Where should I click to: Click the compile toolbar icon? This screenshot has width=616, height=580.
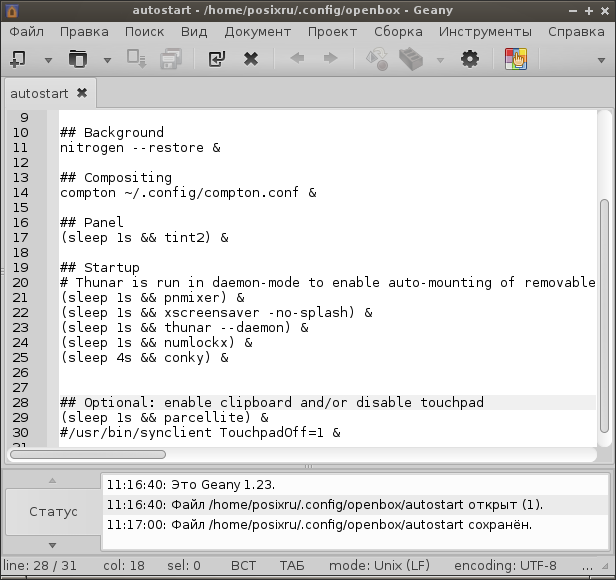(x=377, y=59)
